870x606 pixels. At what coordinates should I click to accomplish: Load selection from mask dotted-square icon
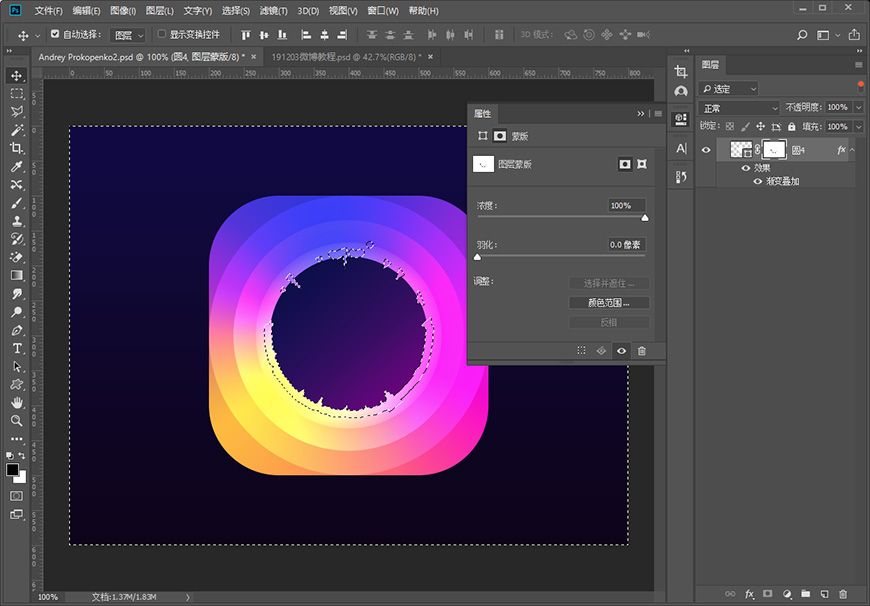581,351
